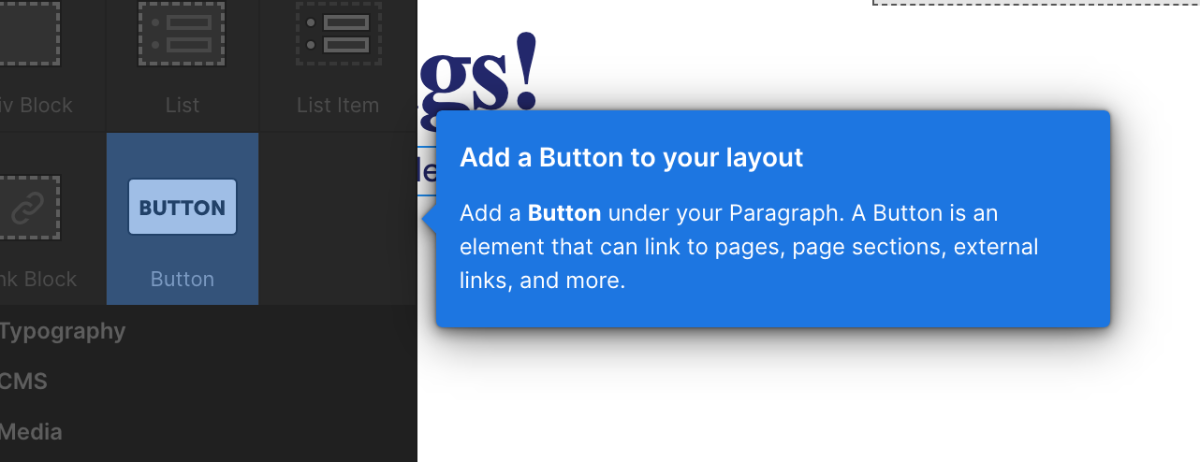1200x462 pixels.
Task: Click the blank canvas below the tooltip
Action: click(x=800, y=400)
